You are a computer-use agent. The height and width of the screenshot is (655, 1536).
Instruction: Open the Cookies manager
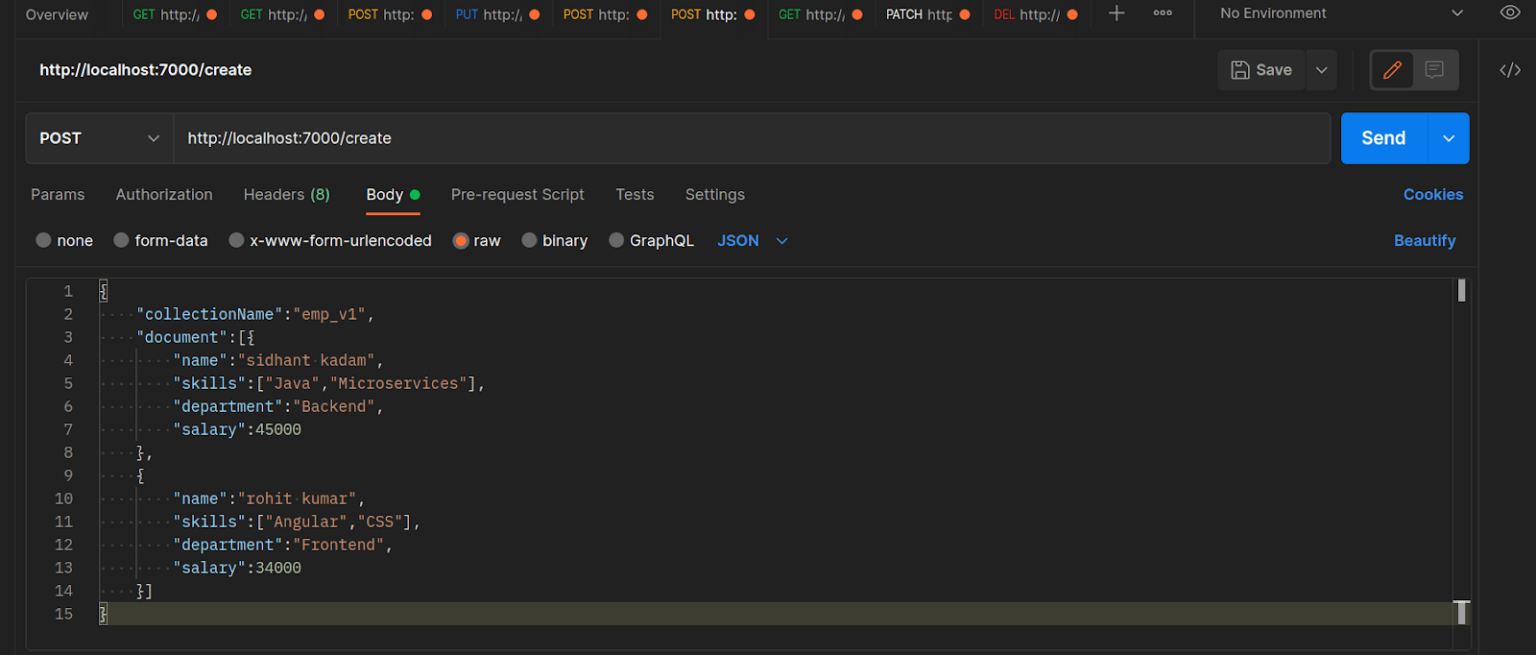tap(1433, 194)
